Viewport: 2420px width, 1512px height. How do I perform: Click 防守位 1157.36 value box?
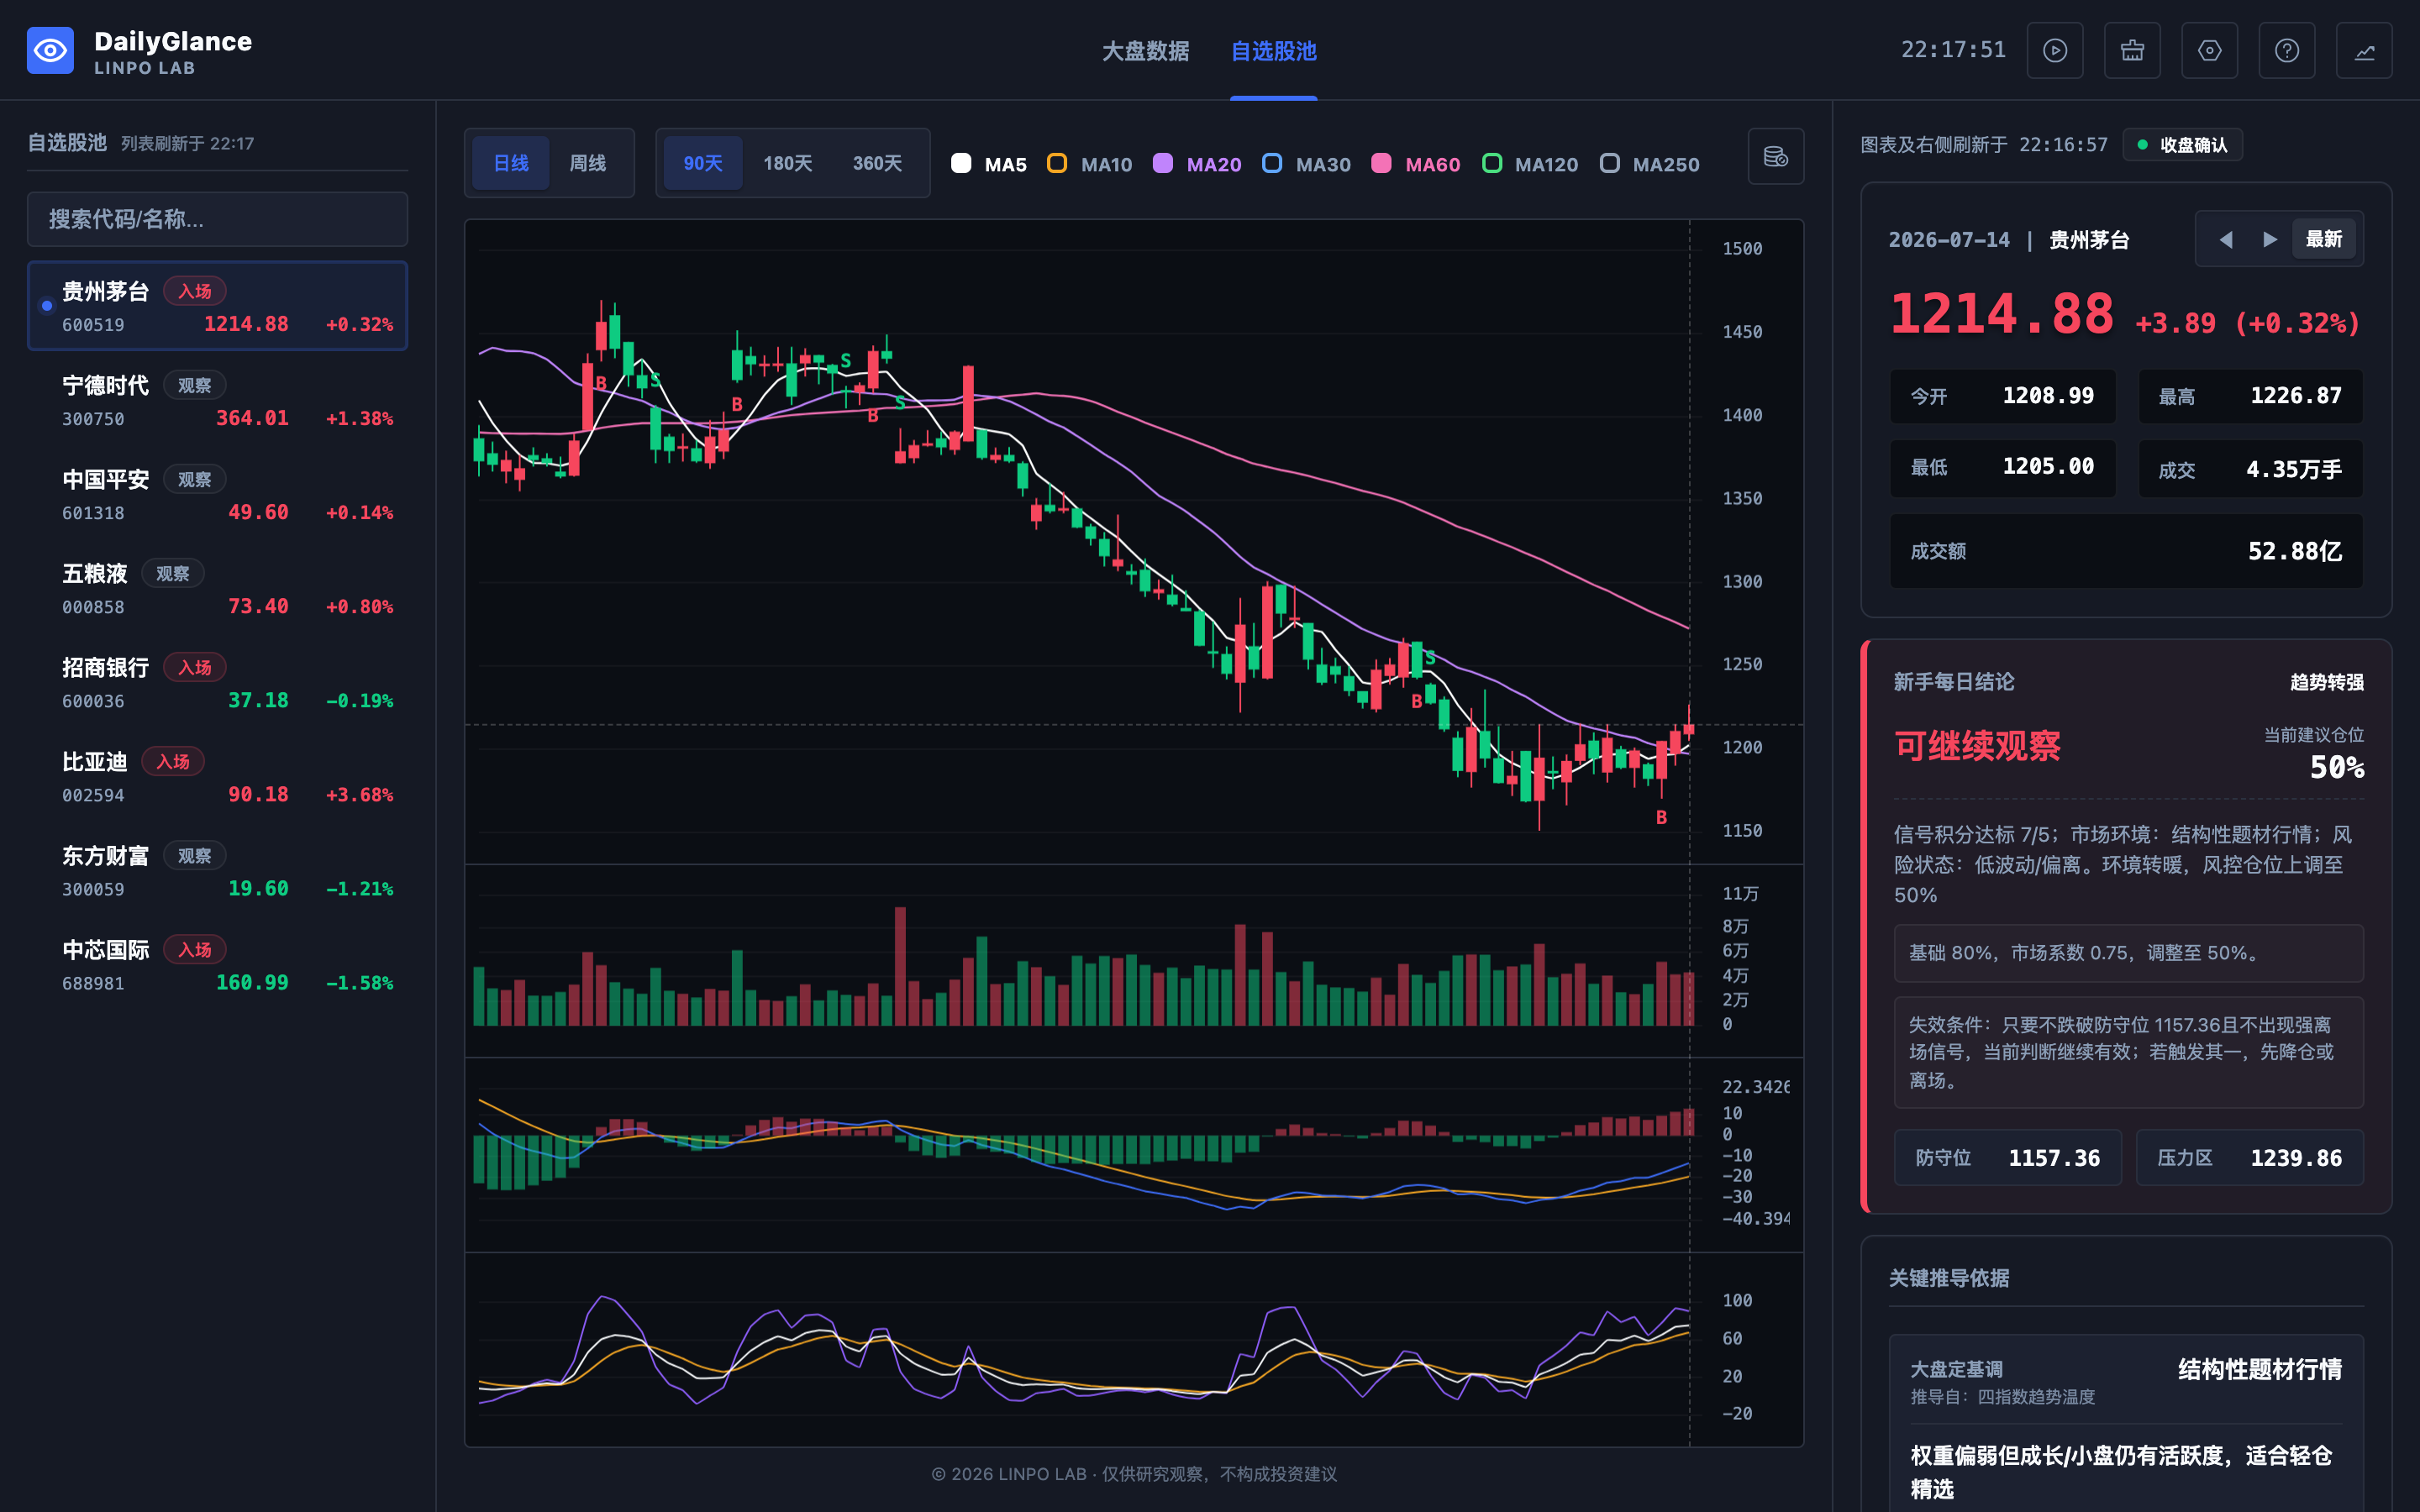click(x=2007, y=1157)
